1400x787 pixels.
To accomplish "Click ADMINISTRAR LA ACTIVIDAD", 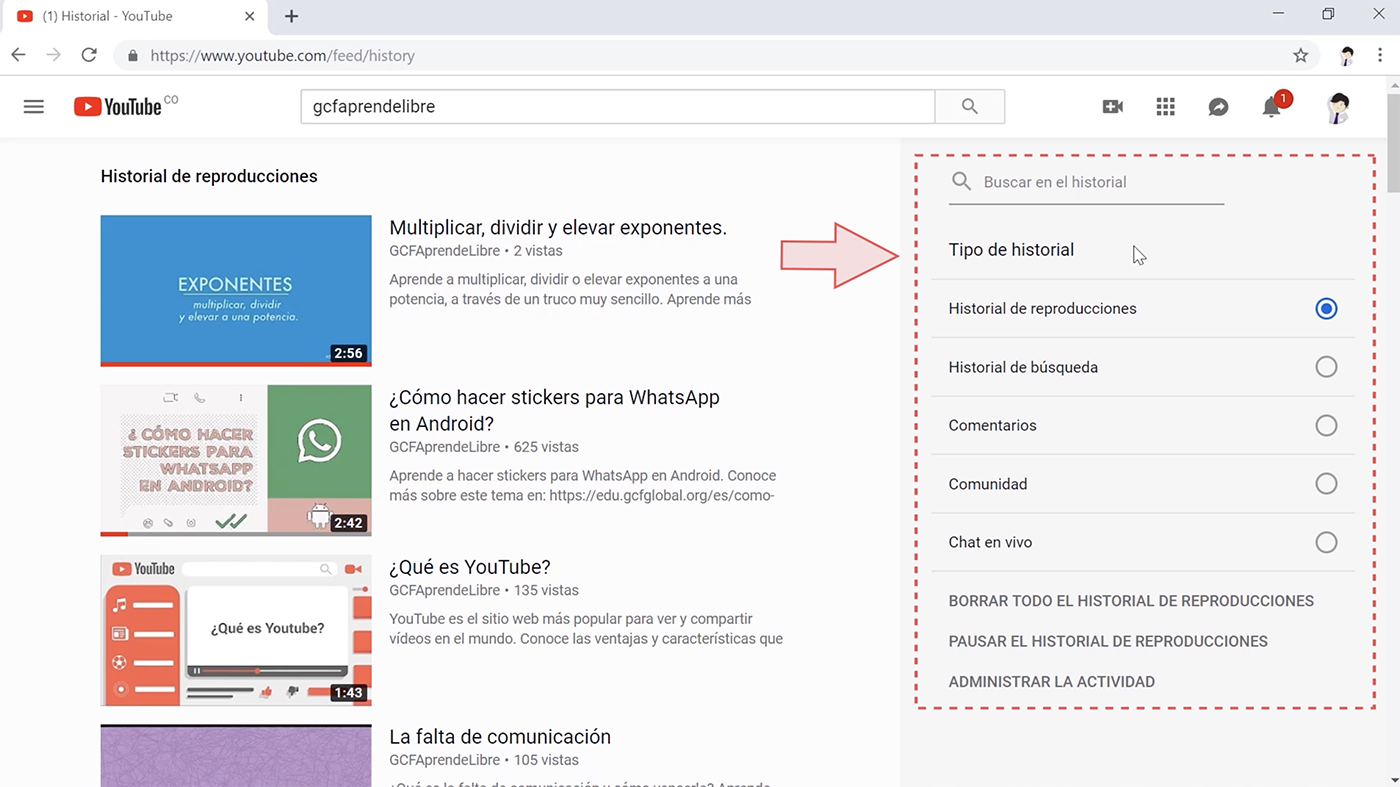I will (1052, 682).
